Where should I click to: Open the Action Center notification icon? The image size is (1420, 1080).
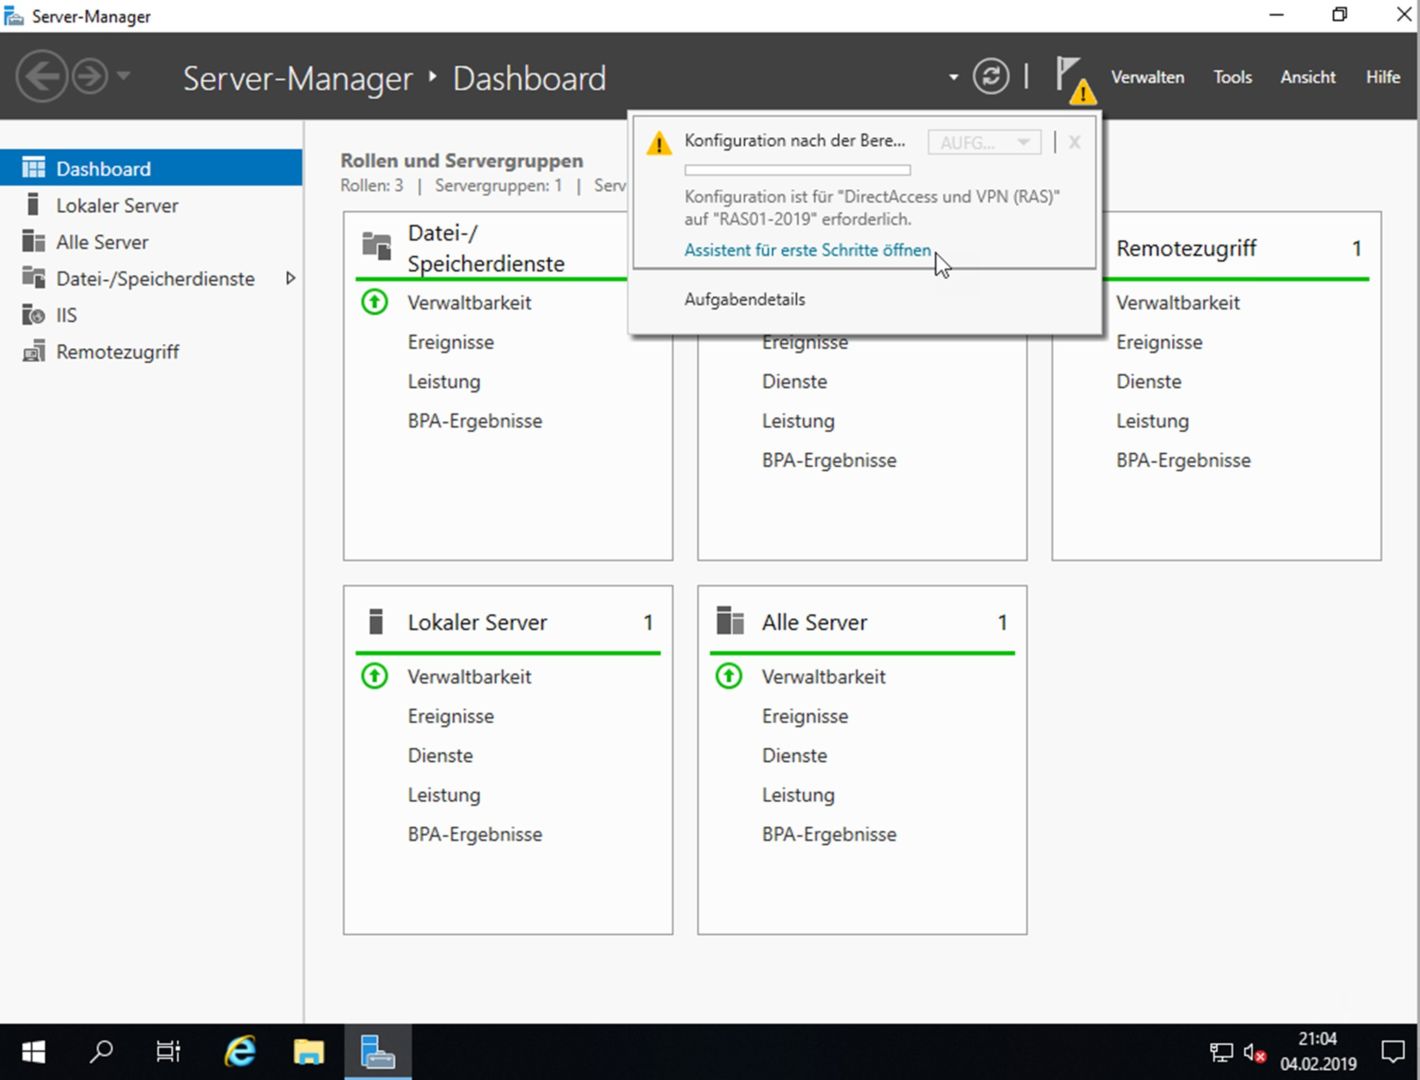pyautogui.click(x=1392, y=1052)
